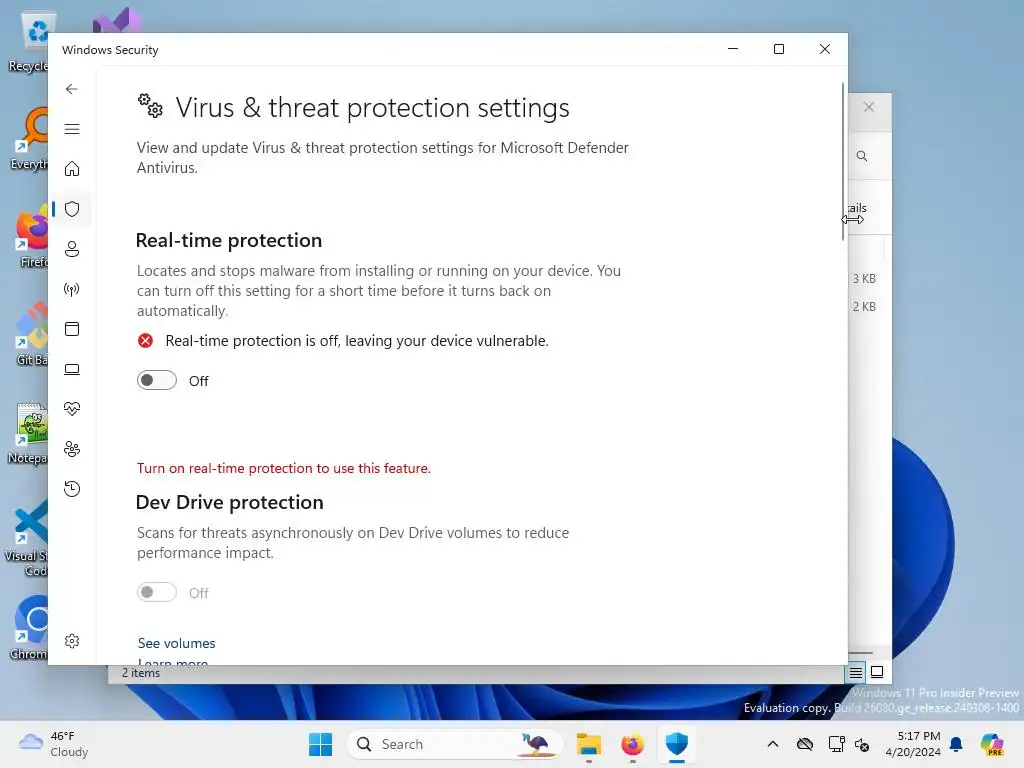Click the notification bell icon
The width and height of the screenshot is (1024, 768).
click(x=956, y=744)
